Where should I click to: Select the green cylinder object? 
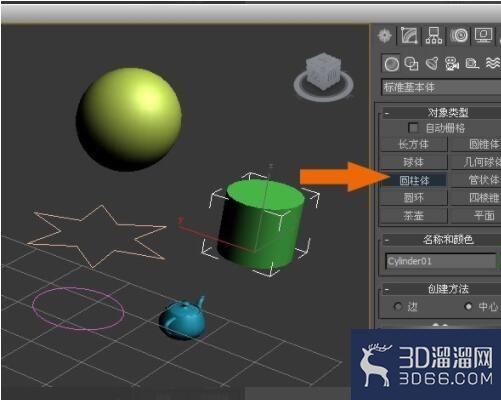pyautogui.click(x=262, y=225)
